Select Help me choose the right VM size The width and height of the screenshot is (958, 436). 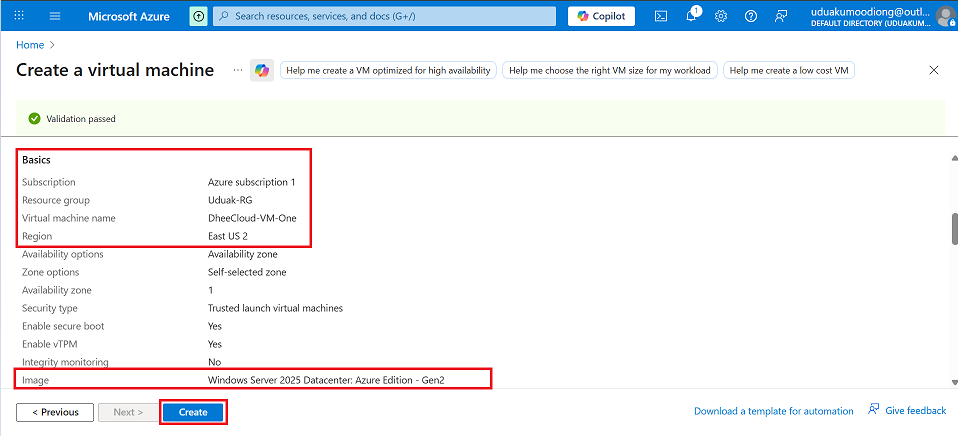tap(610, 71)
